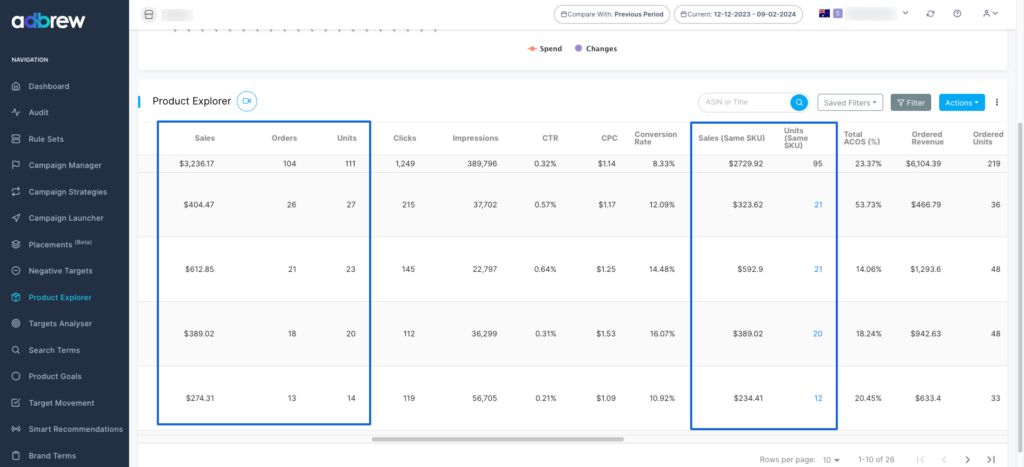Click the adbrew logo
1024x467 pixels.
pyautogui.click(x=48, y=22)
